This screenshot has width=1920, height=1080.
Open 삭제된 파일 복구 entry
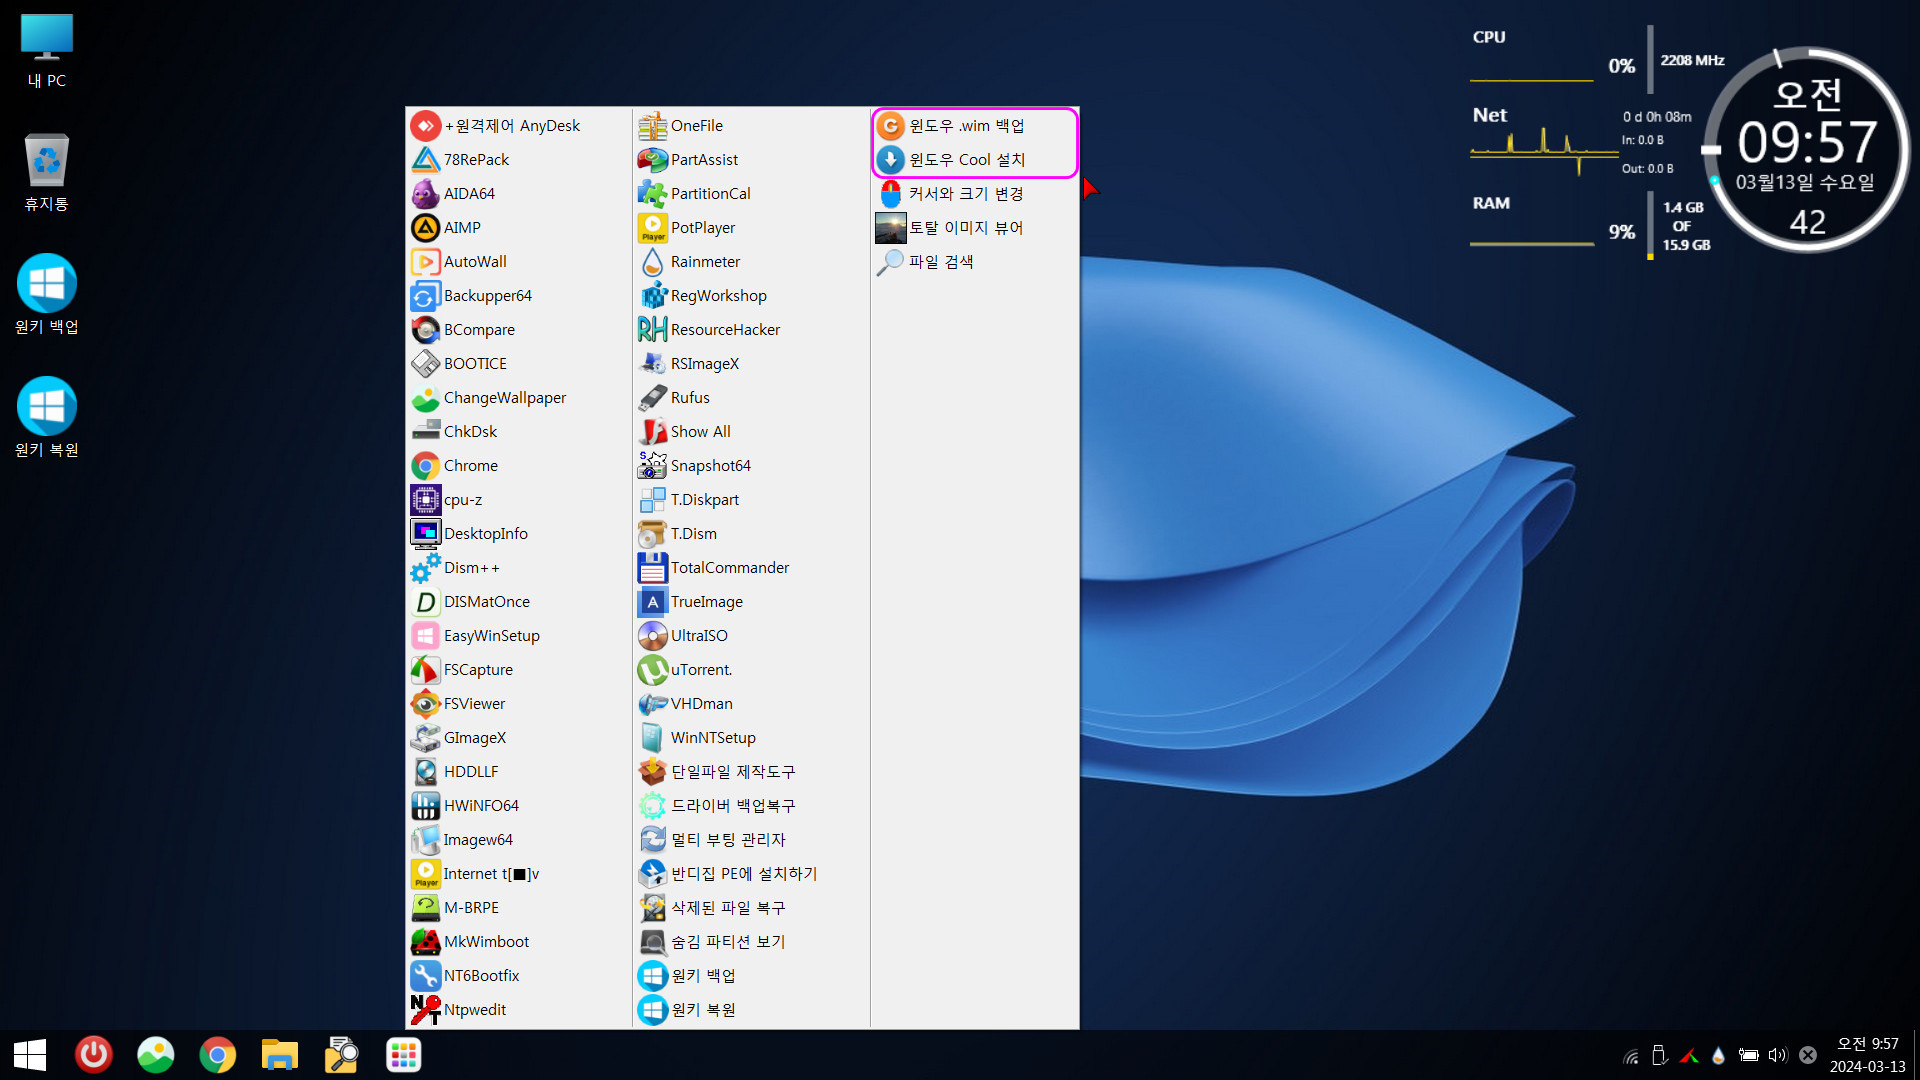pos(751,907)
